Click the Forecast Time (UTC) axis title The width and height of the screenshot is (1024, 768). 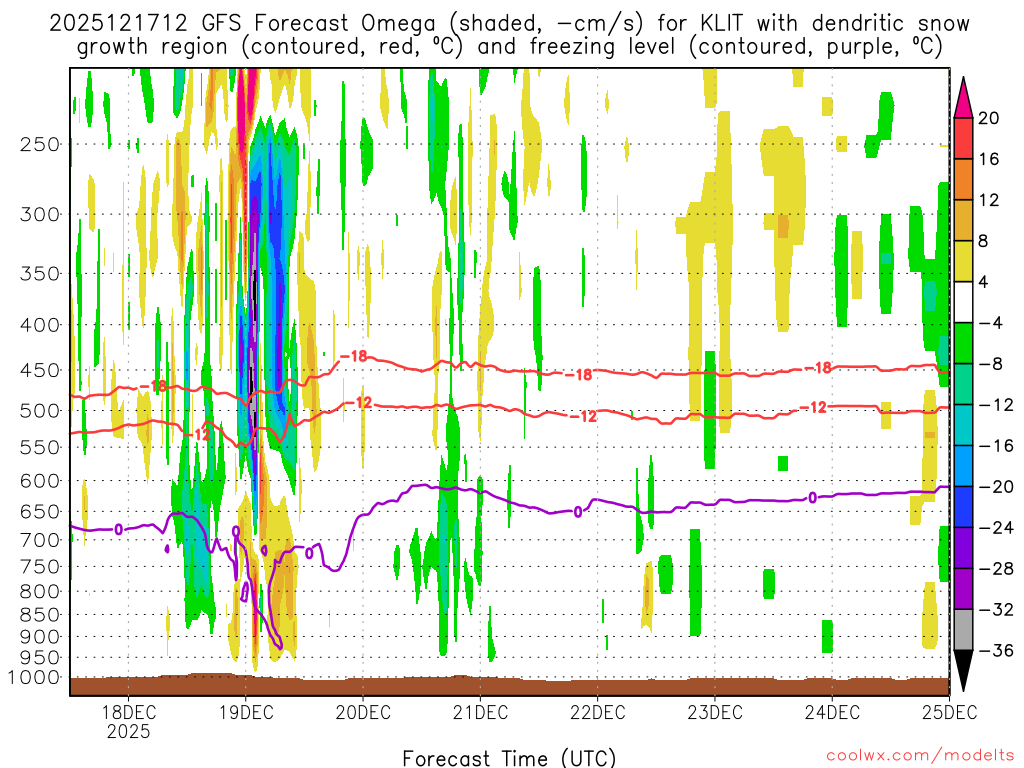(509, 758)
